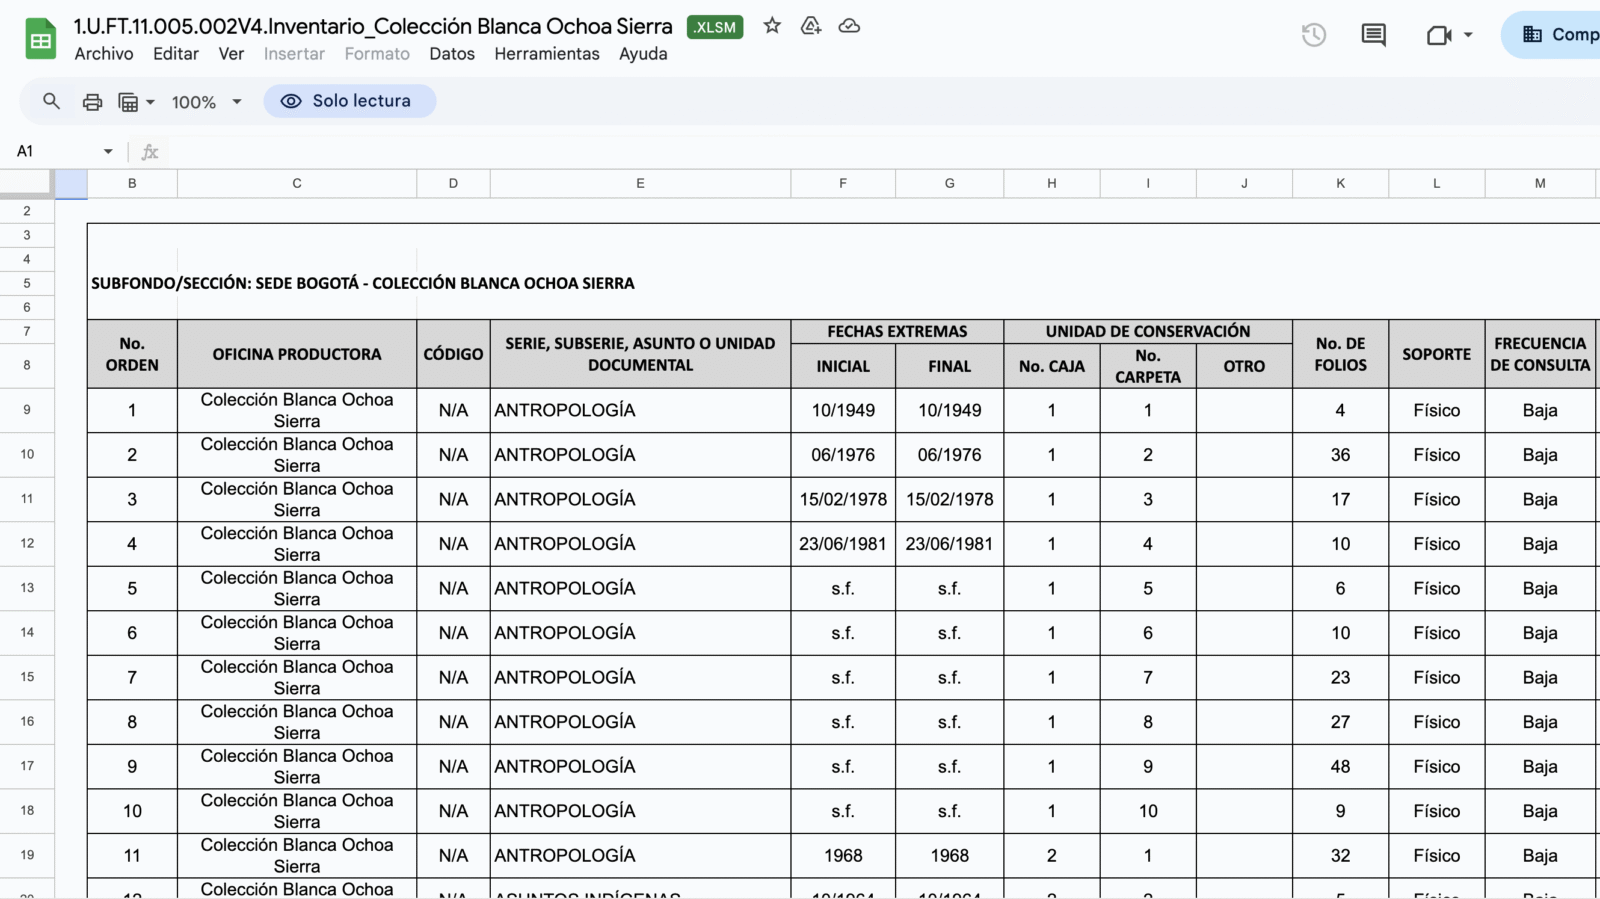The height and width of the screenshot is (899, 1600).
Task: Click the Google Sheets home icon
Action: click(41, 40)
